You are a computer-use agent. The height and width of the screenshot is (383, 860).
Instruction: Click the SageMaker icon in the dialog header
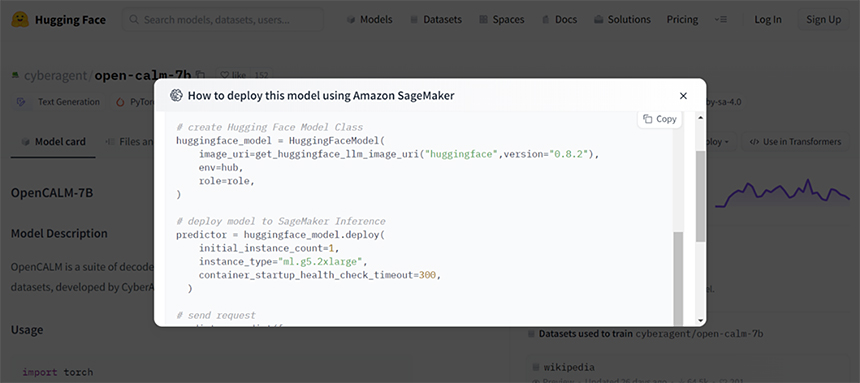click(176, 95)
